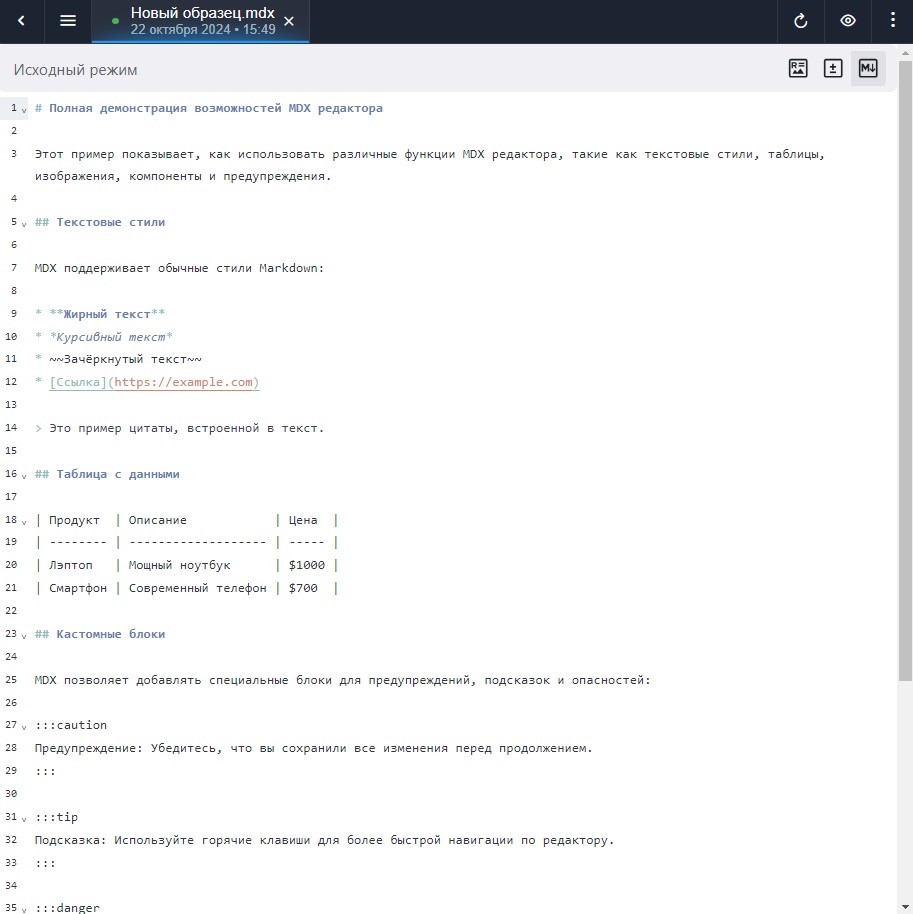Toggle preview with the eye icon
913x914 pixels.
[x=848, y=21]
